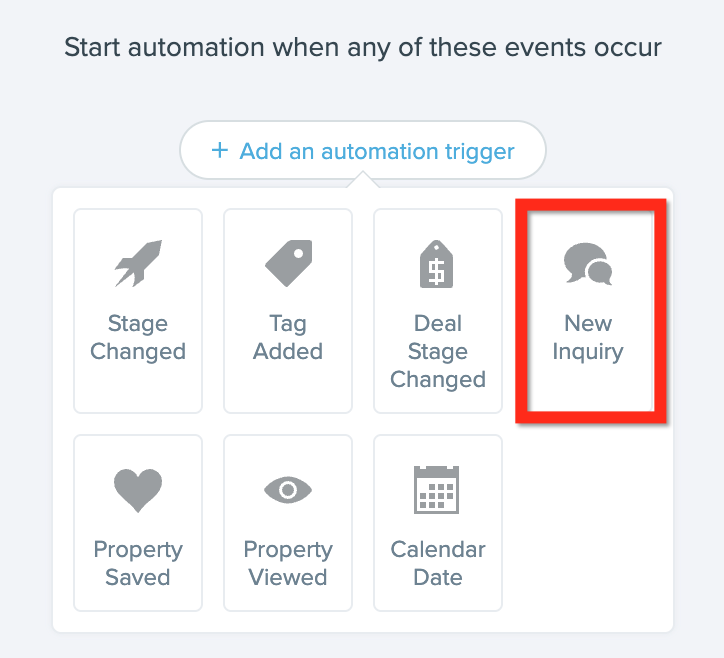Click the heart icon for Property Saved
This screenshot has width=724, height=658.
pos(138,490)
